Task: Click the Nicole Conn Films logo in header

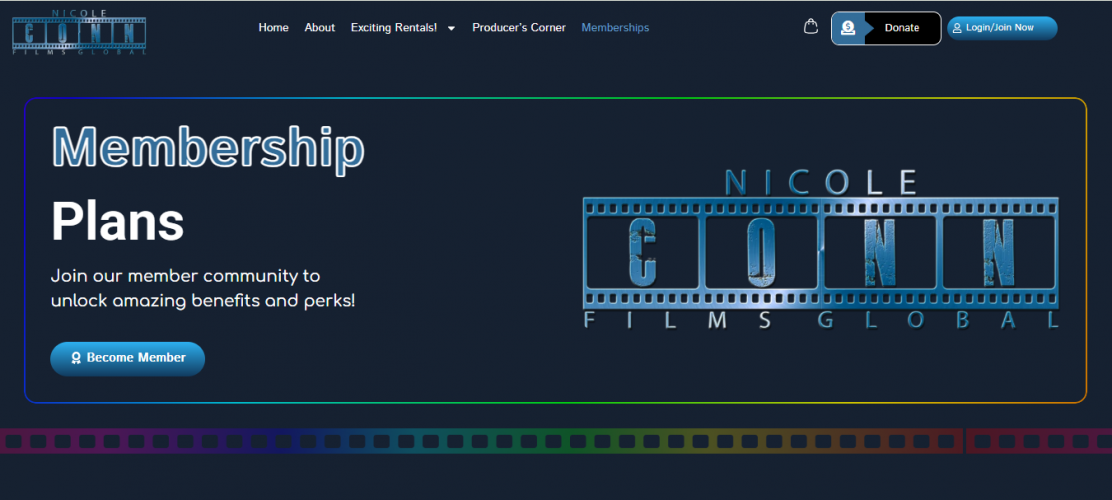Action: tap(79, 32)
